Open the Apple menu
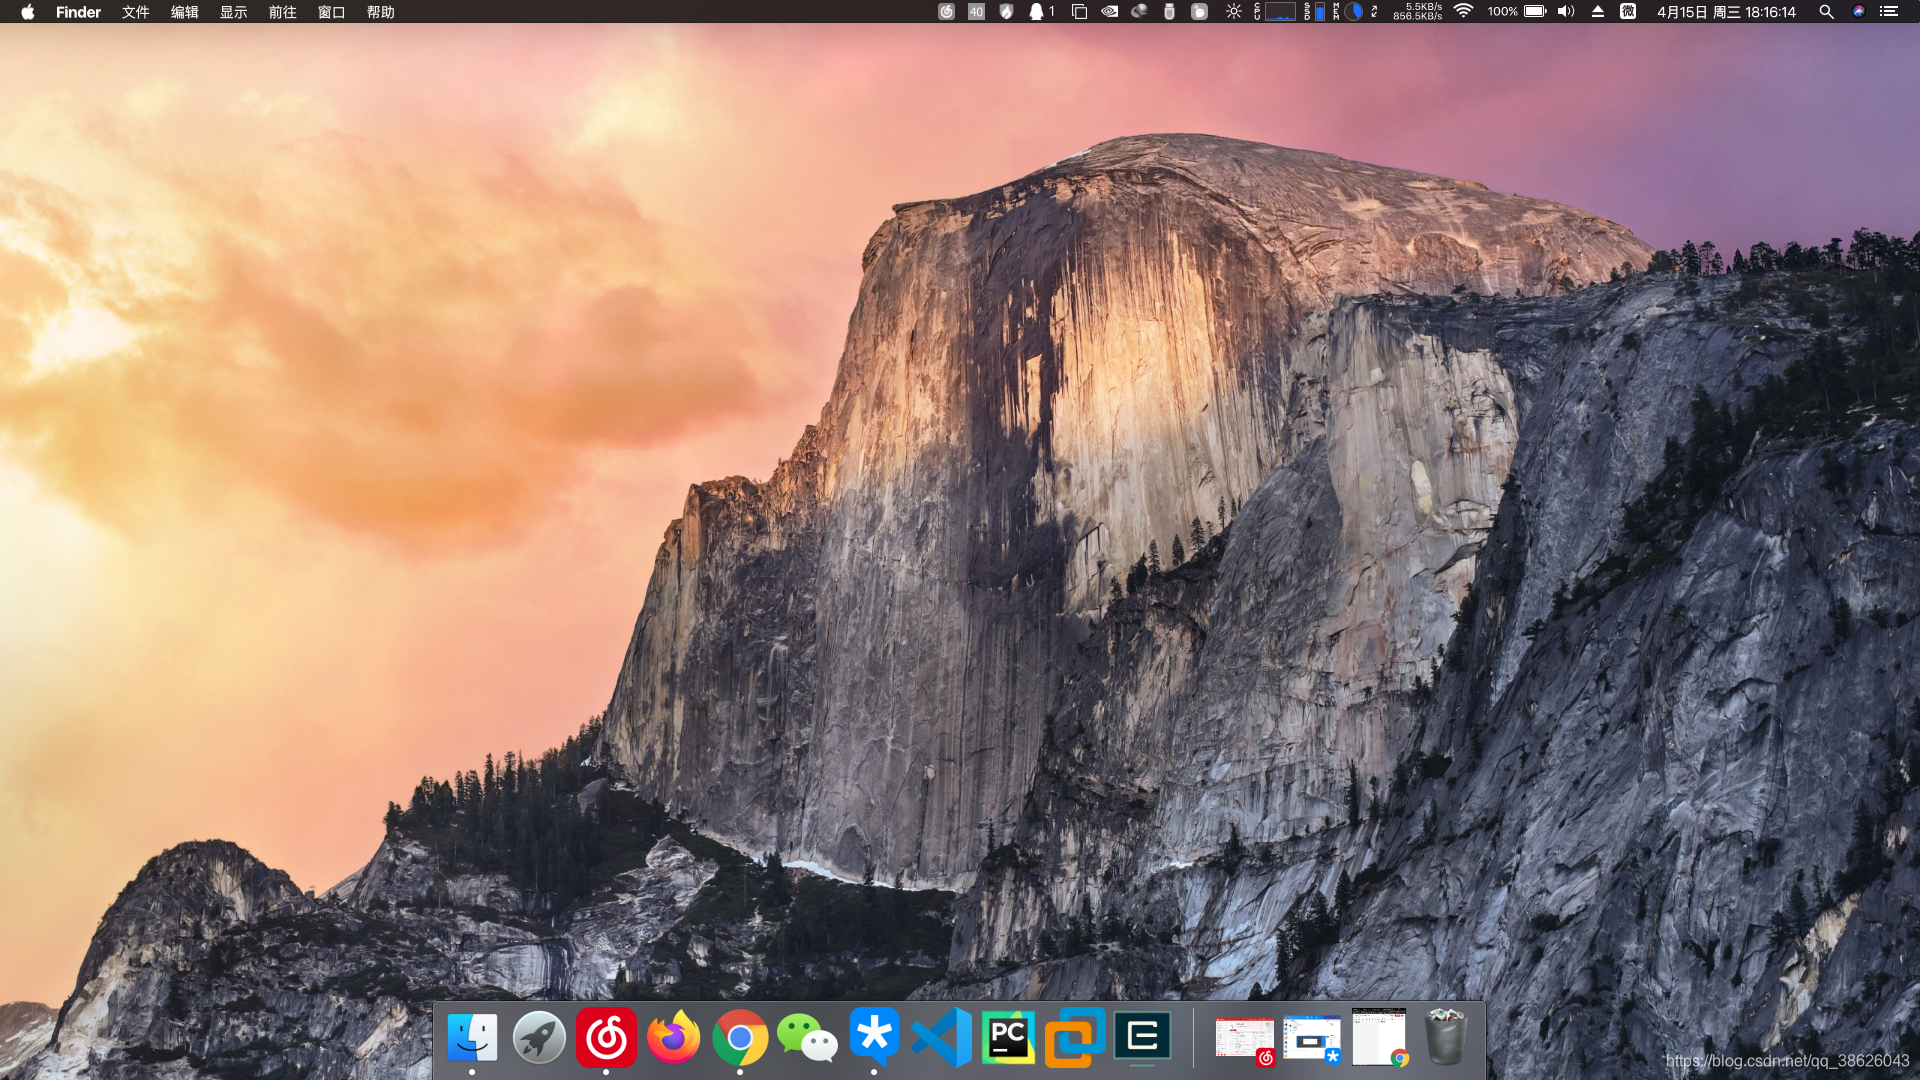The width and height of the screenshot is (1920, 1080). point(28,12)
